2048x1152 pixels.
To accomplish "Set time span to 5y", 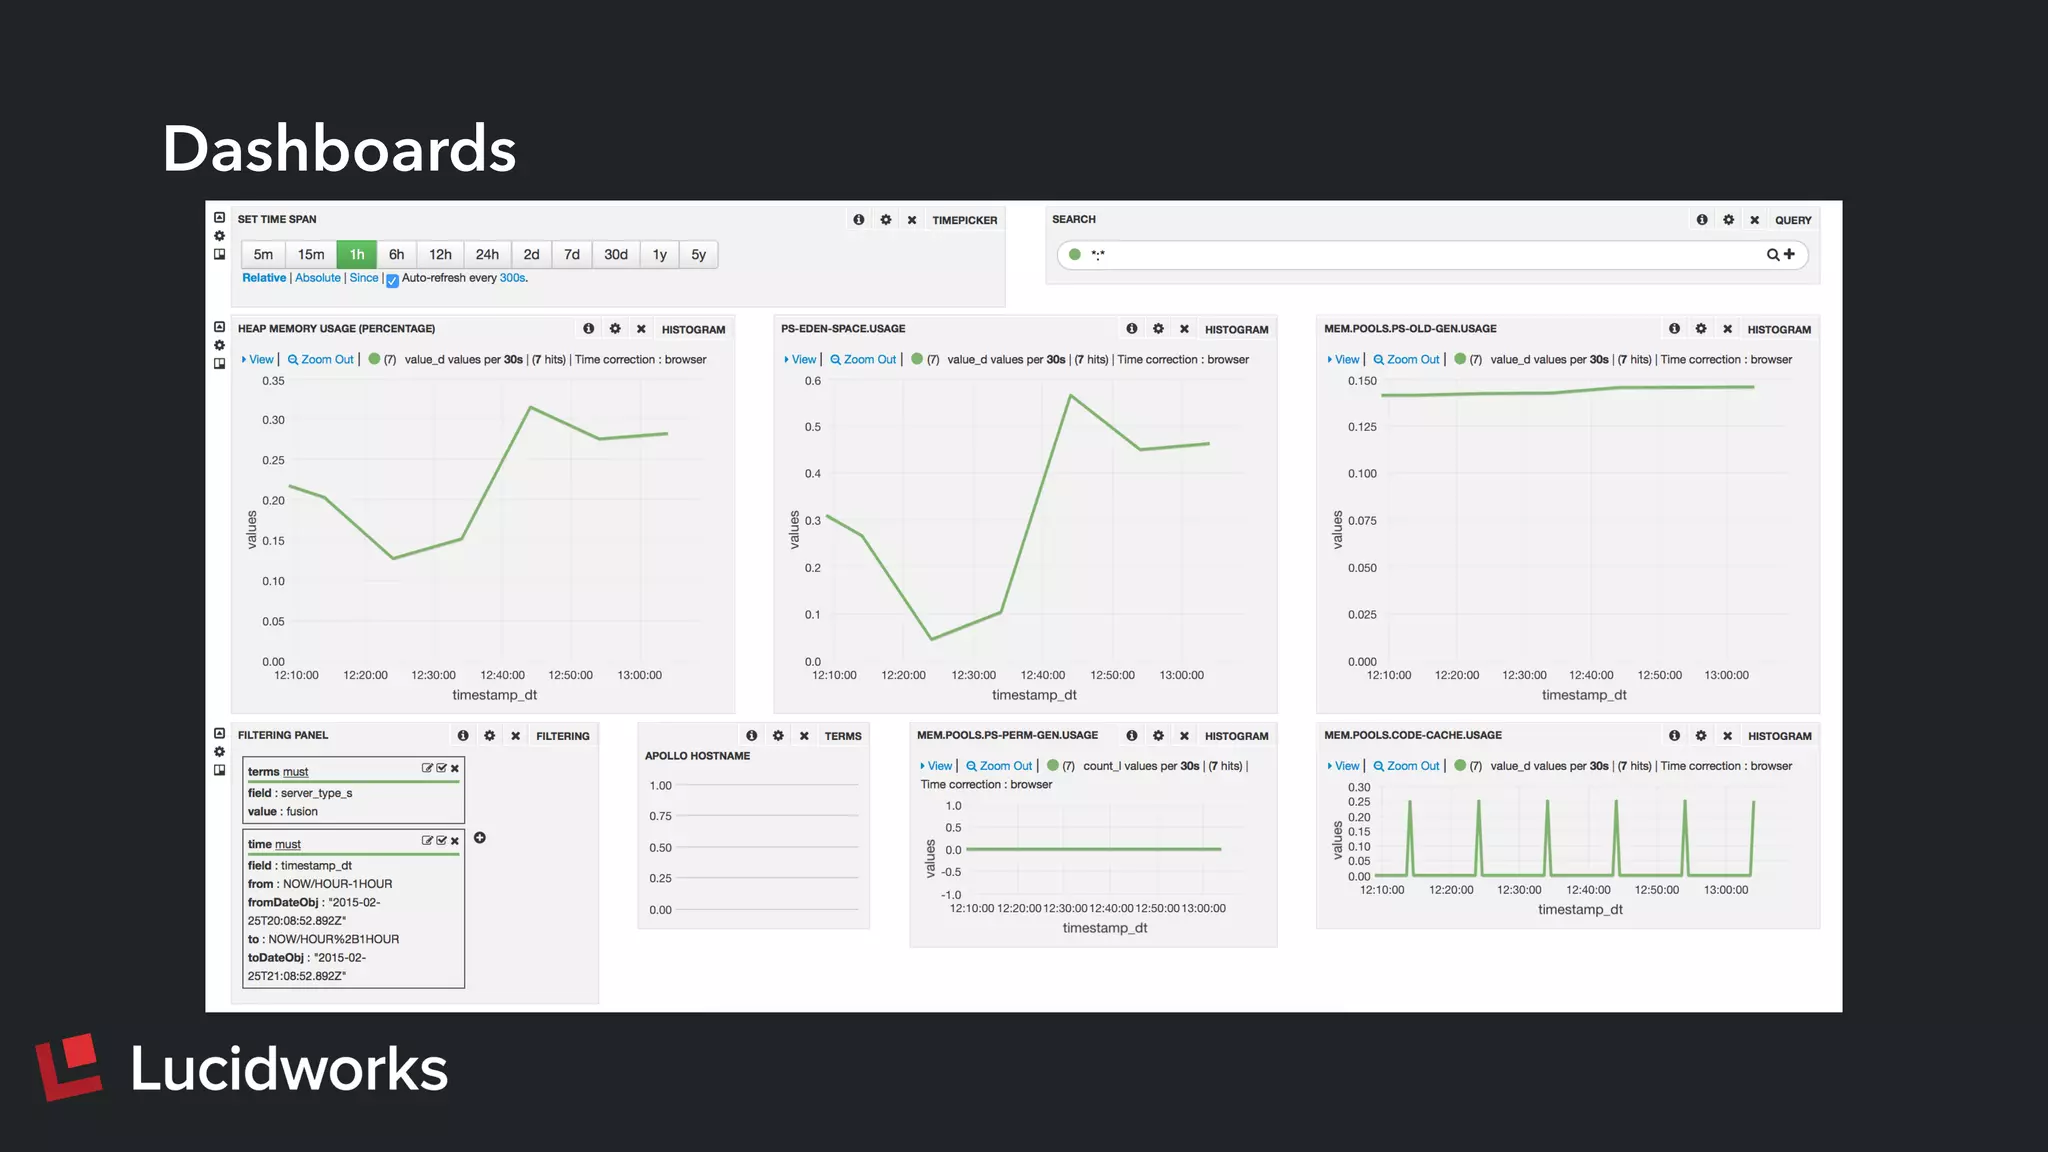I will point(699,255).
